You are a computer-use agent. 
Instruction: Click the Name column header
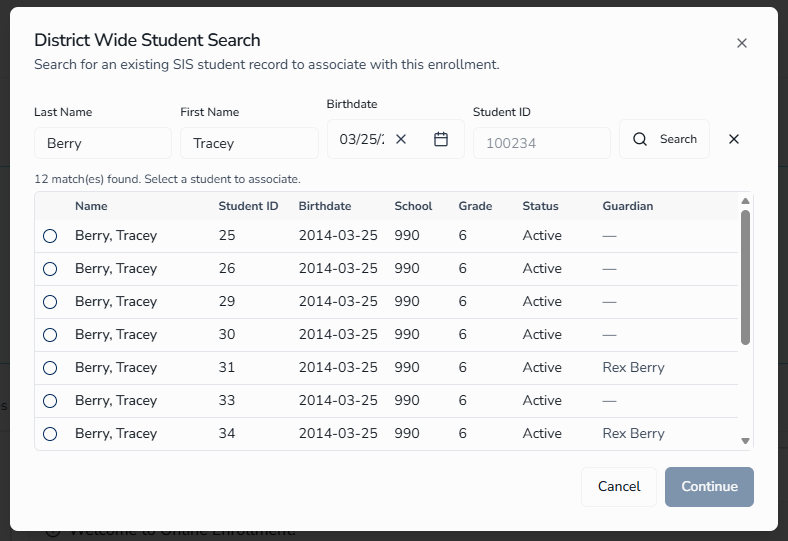[91, 206]
